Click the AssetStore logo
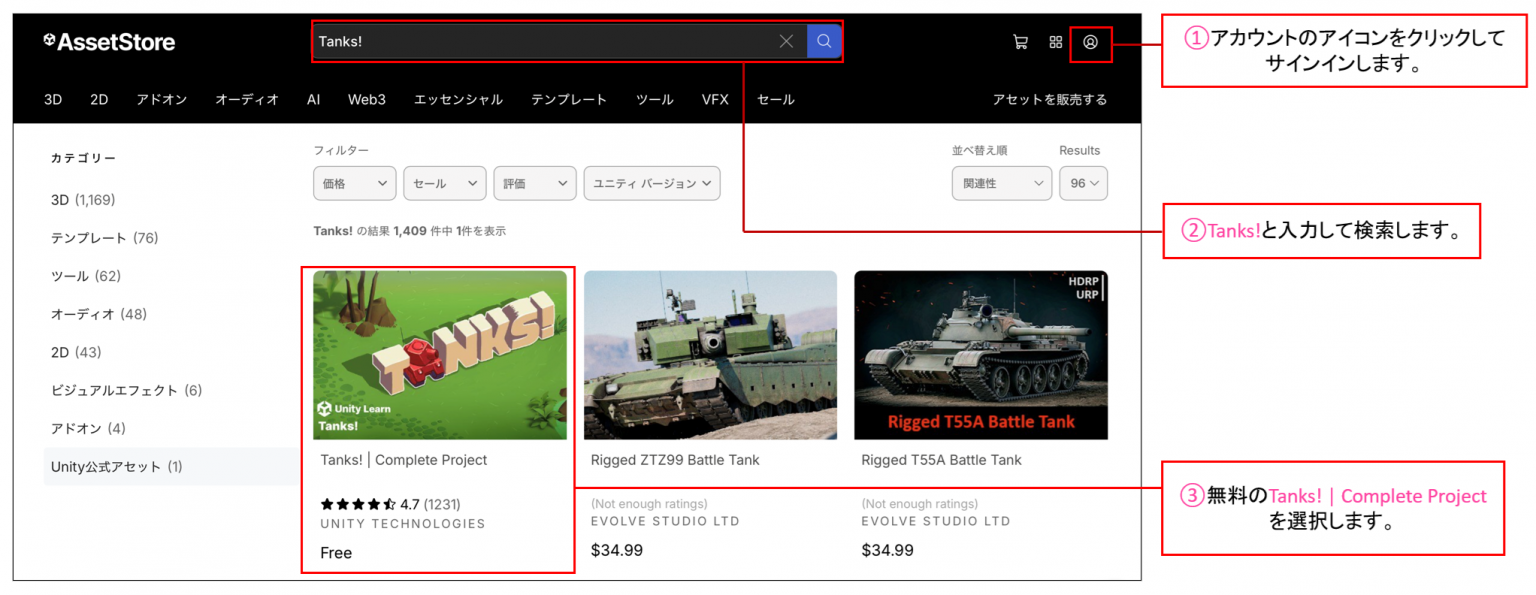The width and height of the screenshot is (1536, 595). pyautogui.click(x=108, y=41)
